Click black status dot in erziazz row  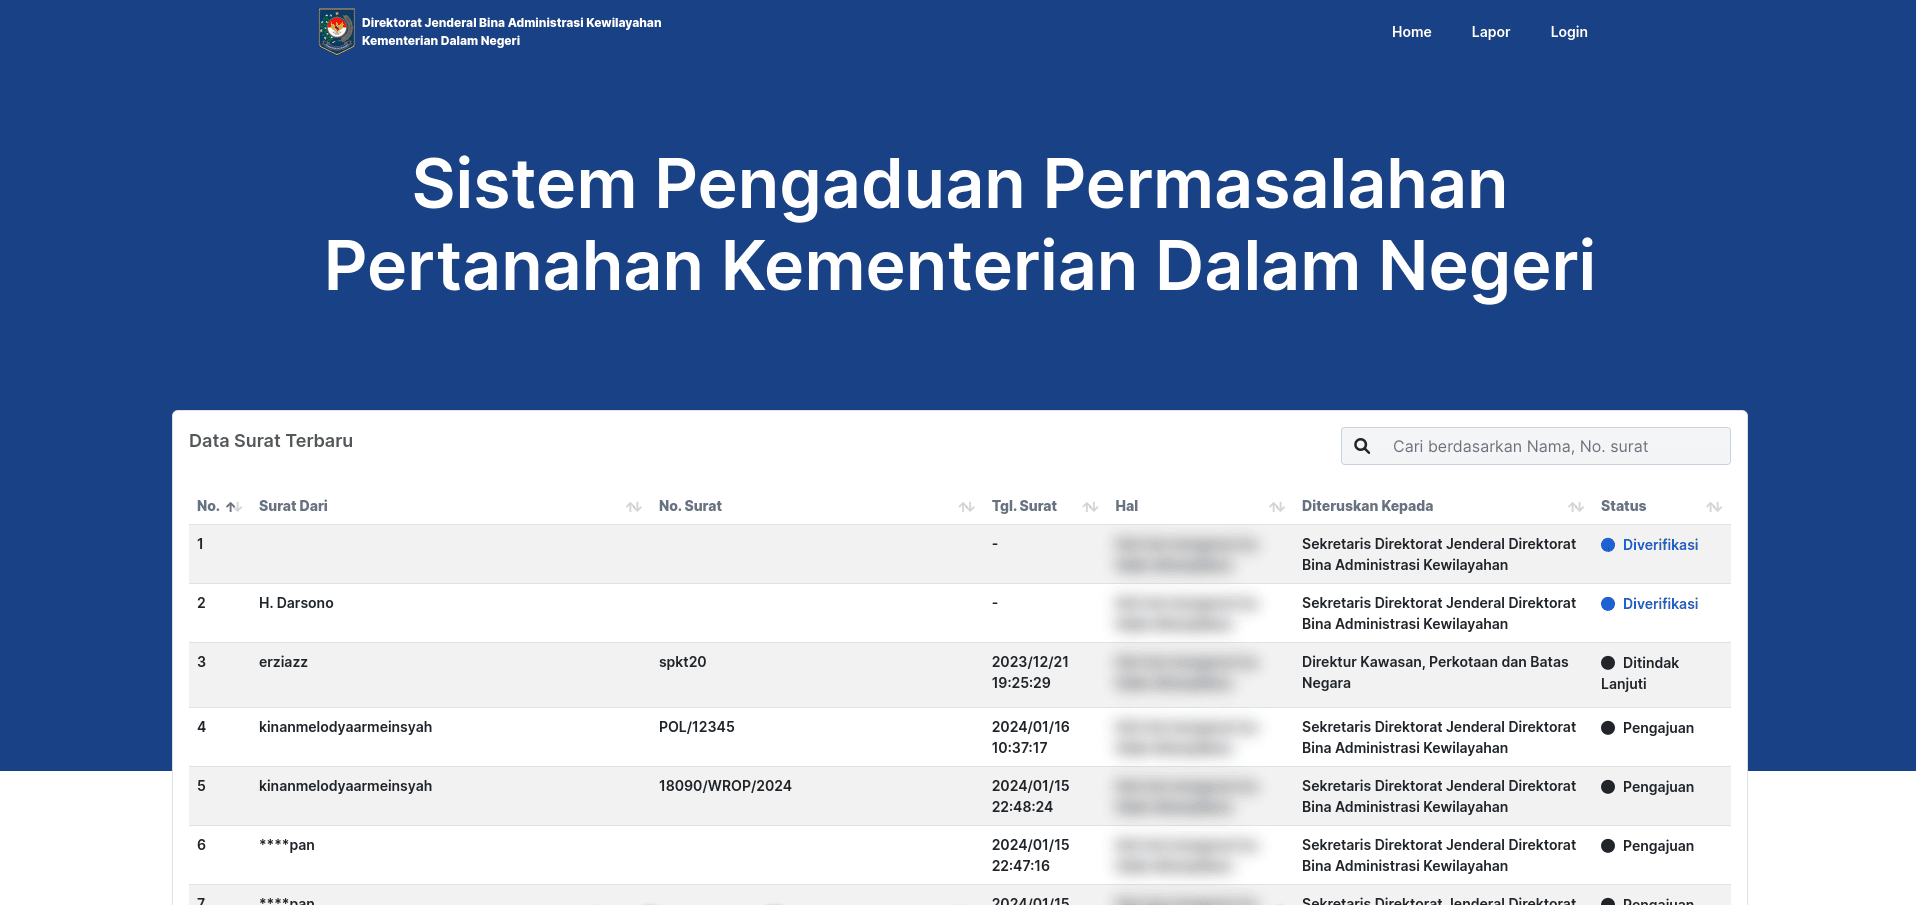(1608, 663)
